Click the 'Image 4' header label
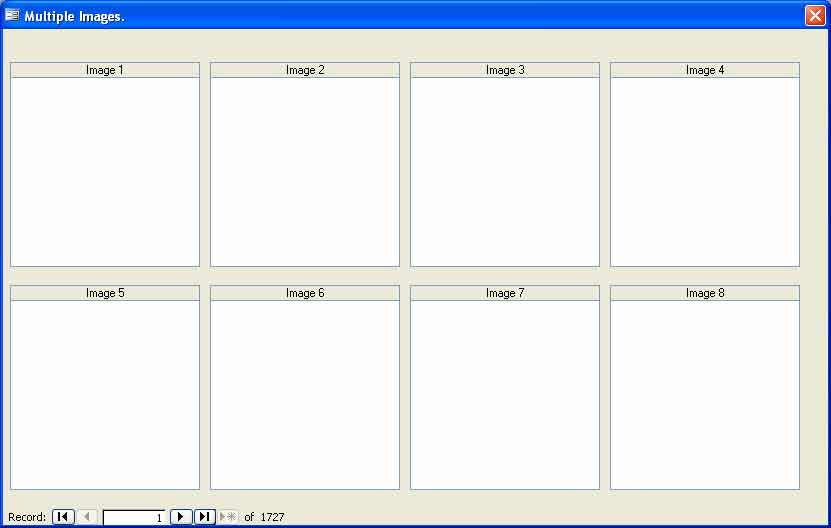Viewport: 831px width, 528px height. (x=705, y=70)
